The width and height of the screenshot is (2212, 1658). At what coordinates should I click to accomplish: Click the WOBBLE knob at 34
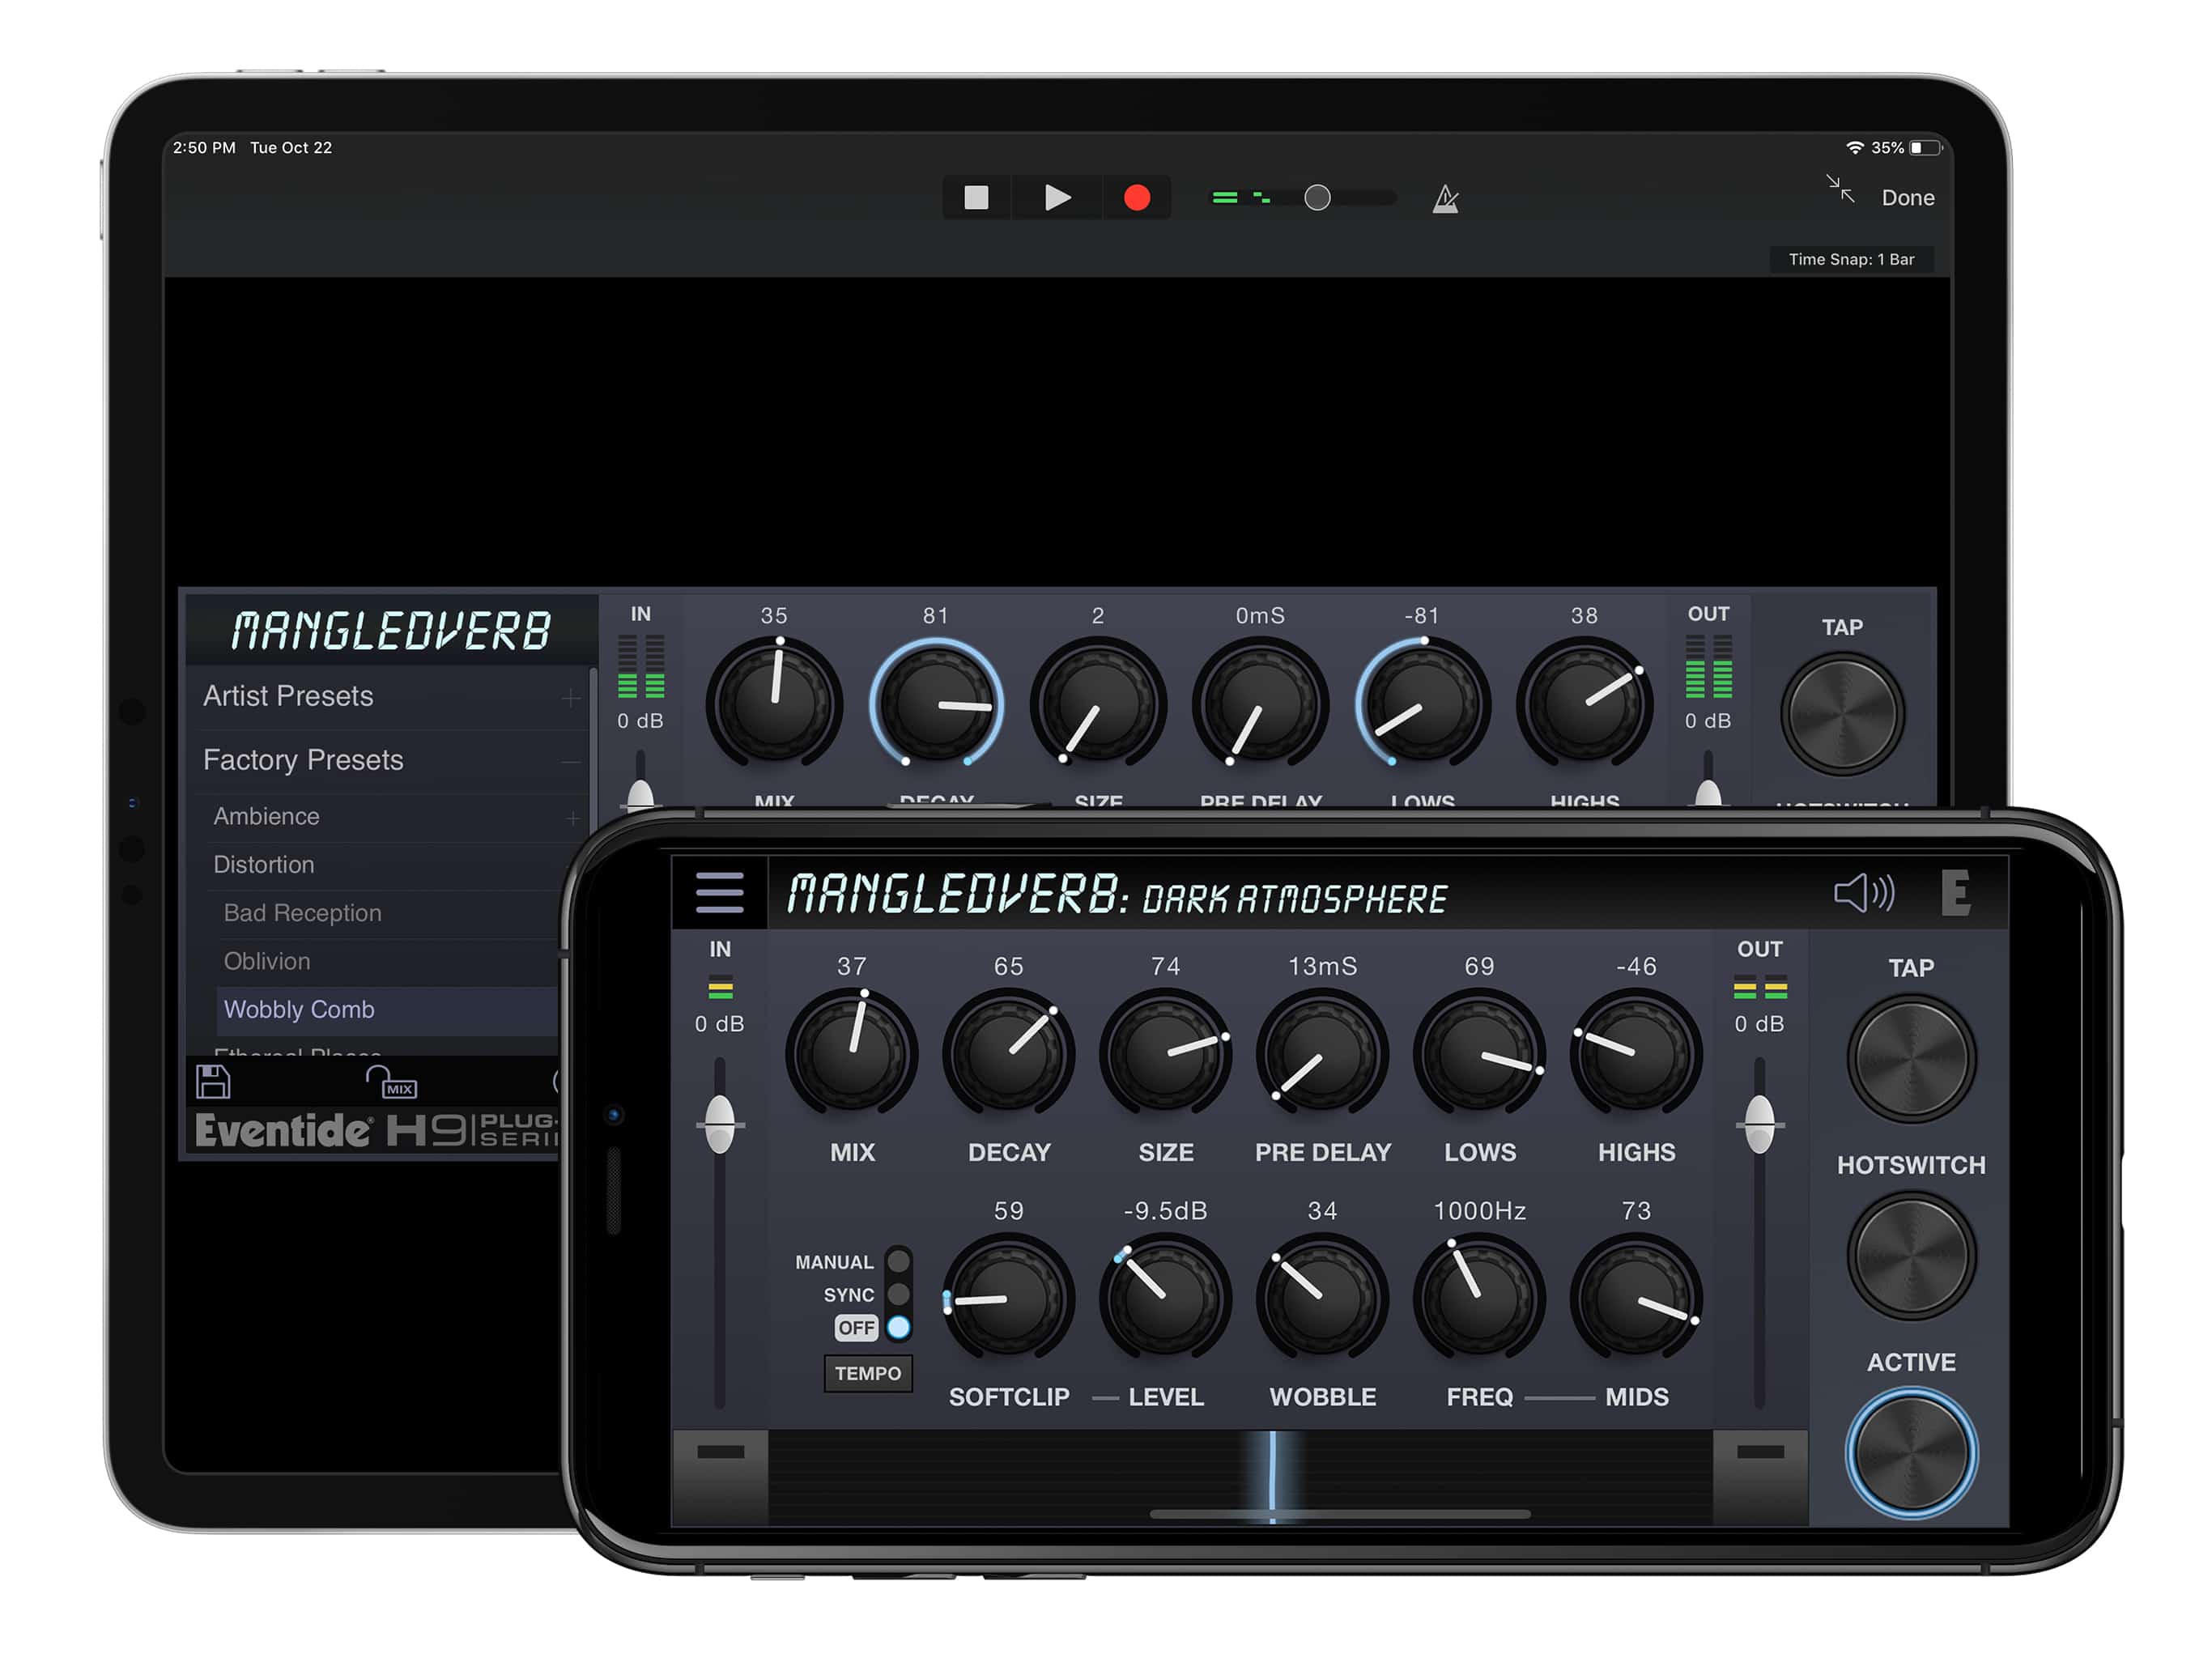click(1323, 1298)
